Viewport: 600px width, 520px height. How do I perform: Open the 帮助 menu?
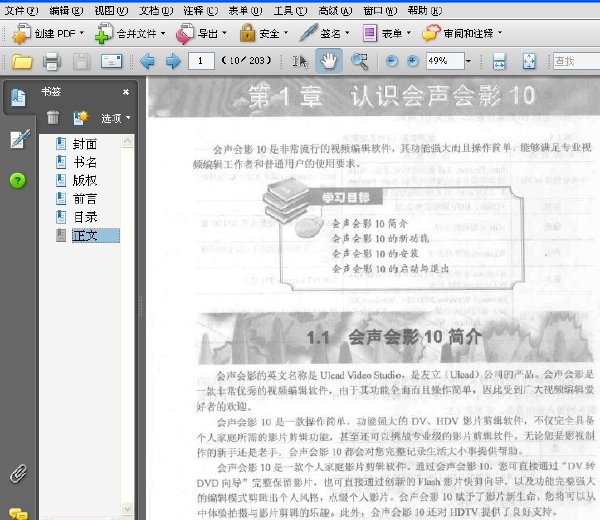(425, 11)
